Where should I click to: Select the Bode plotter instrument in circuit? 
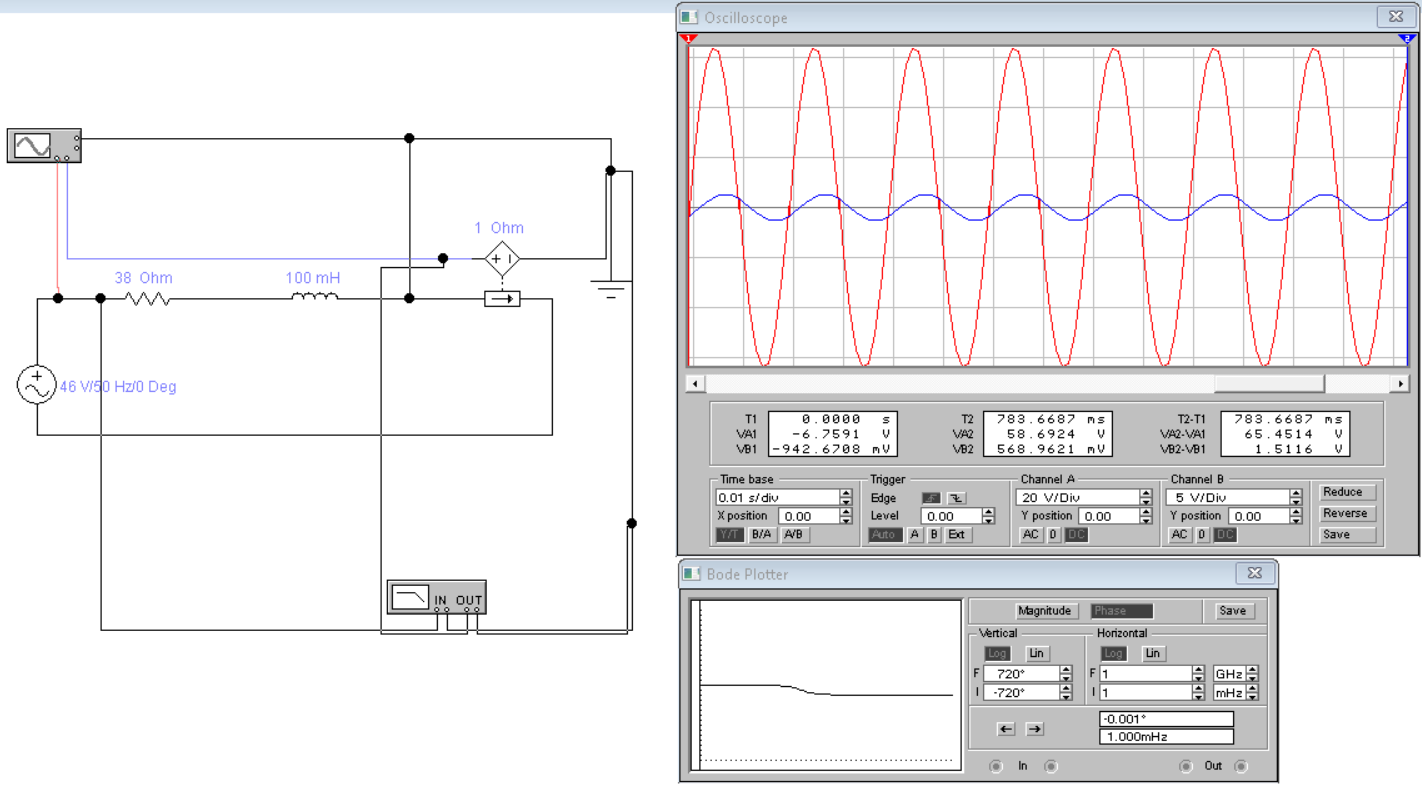[436, 597]
